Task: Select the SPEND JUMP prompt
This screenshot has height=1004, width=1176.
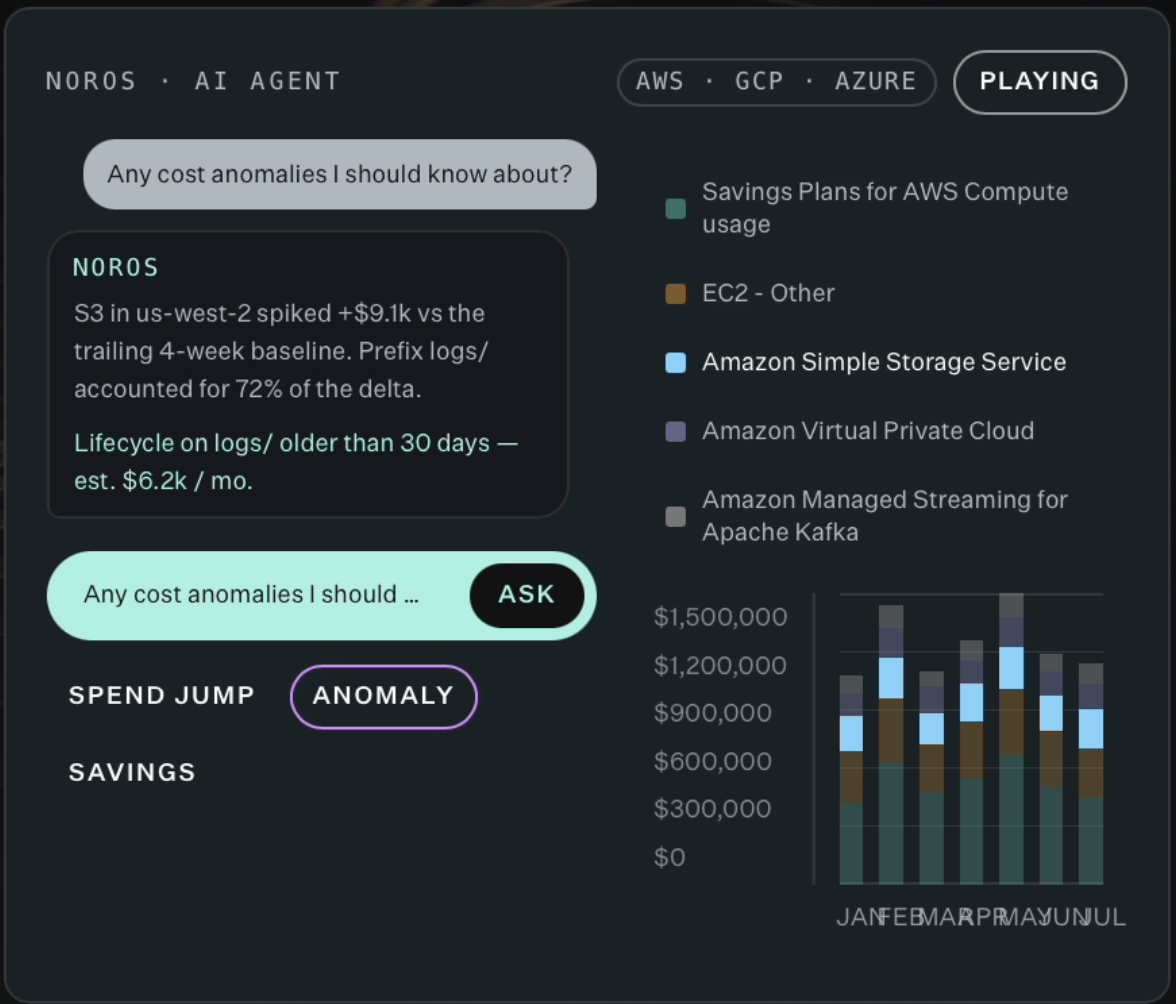Action: pos(162,696)
